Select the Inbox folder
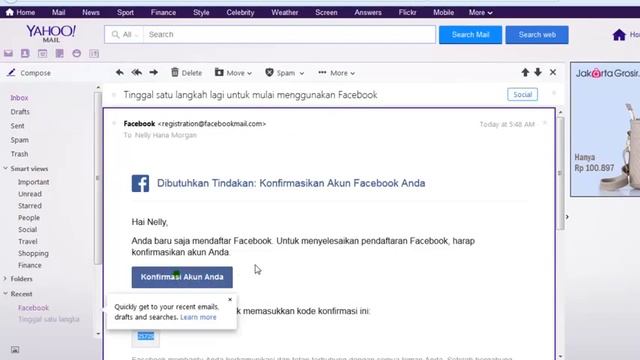640x360 pixels. click(19, 98)
